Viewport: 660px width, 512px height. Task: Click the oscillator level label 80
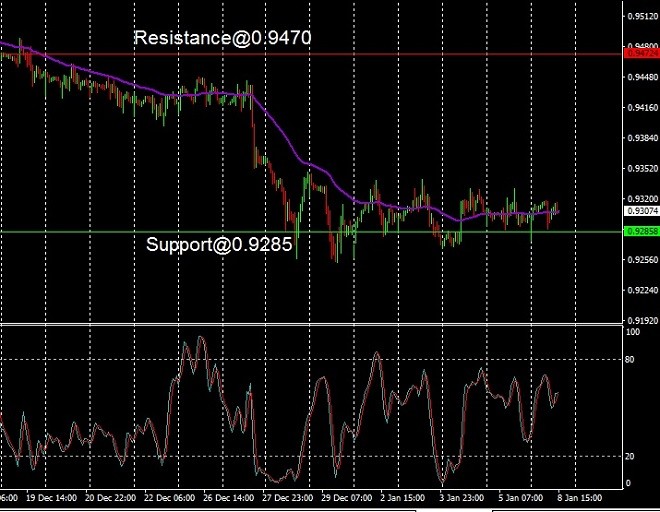click(x=630, y=360)
